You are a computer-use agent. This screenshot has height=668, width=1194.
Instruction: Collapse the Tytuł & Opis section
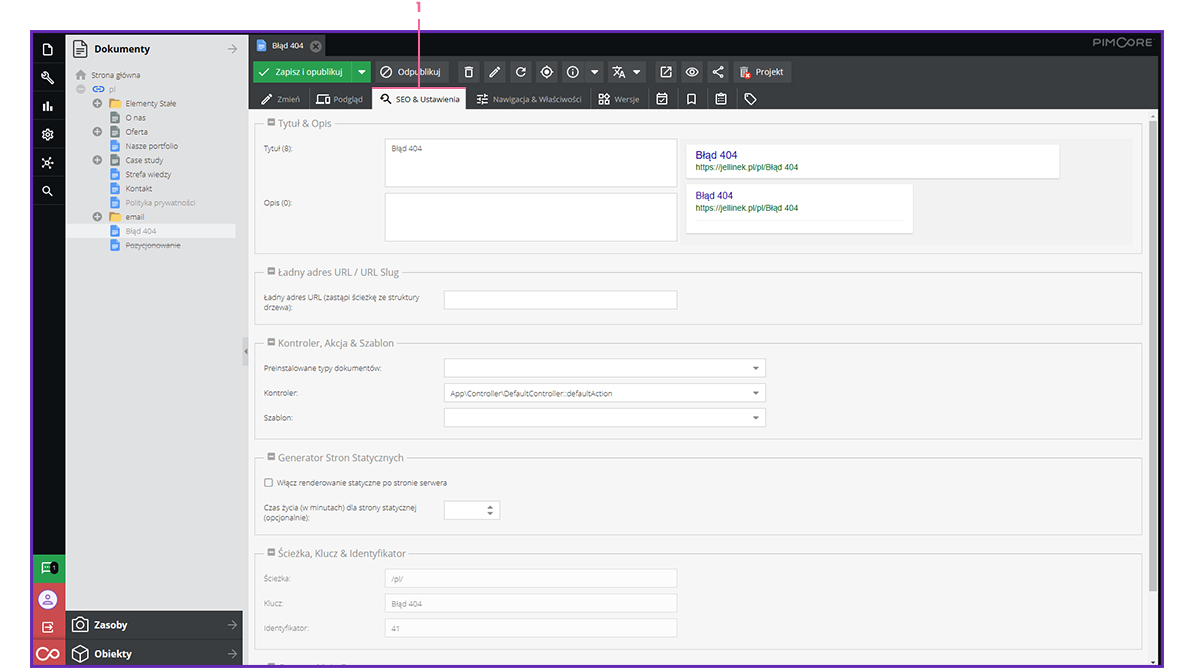271,123
